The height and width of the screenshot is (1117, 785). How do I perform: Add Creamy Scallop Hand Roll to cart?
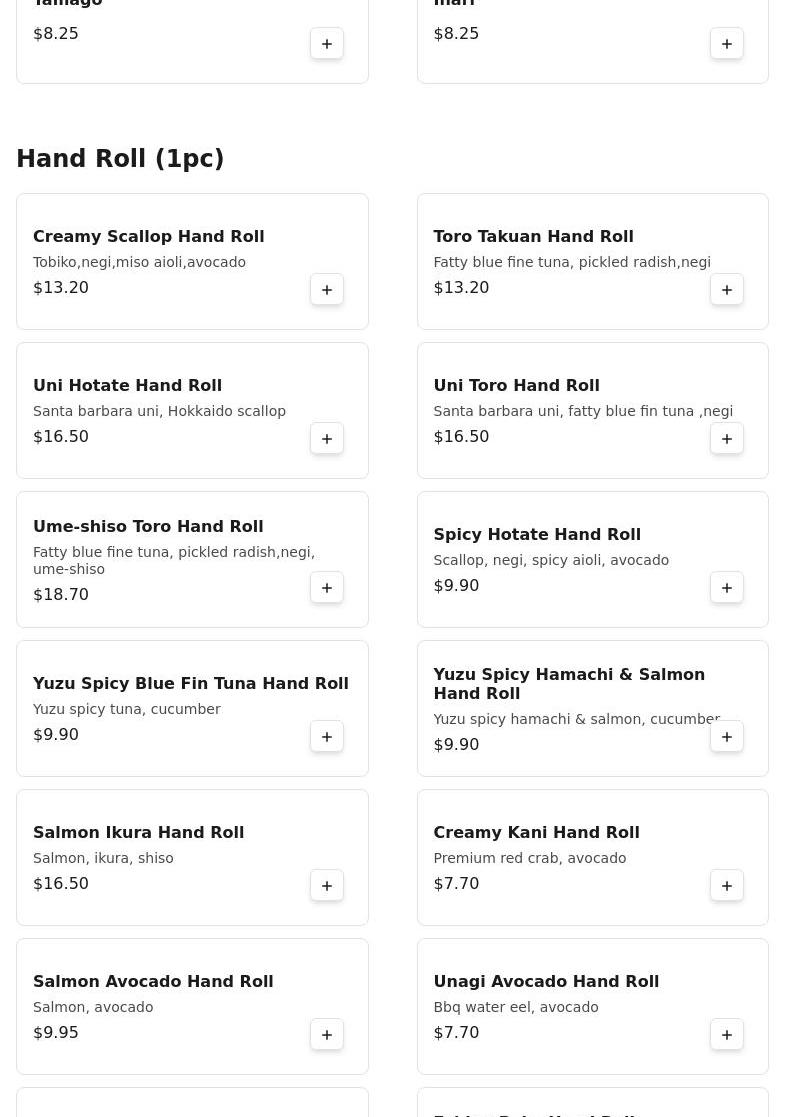(x=327, y=290)
